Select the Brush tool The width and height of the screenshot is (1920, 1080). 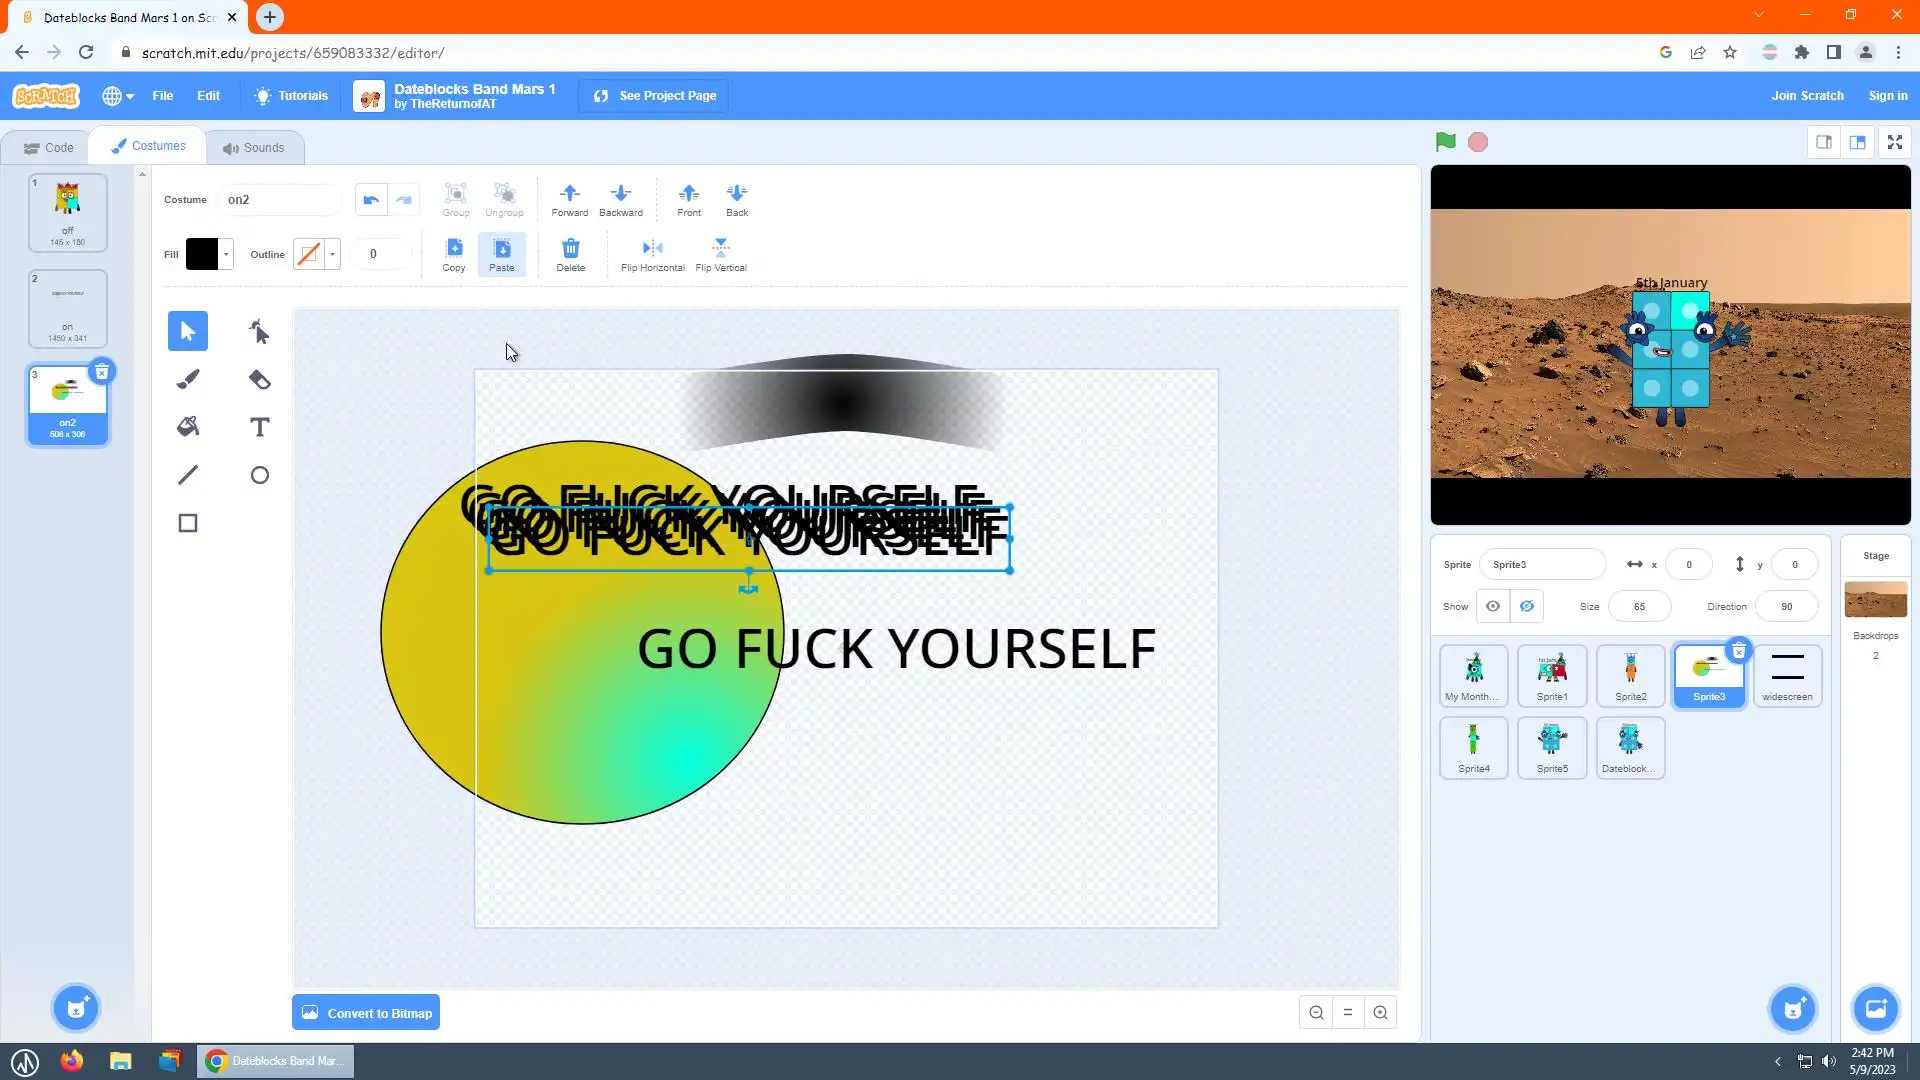pos(188,379)
